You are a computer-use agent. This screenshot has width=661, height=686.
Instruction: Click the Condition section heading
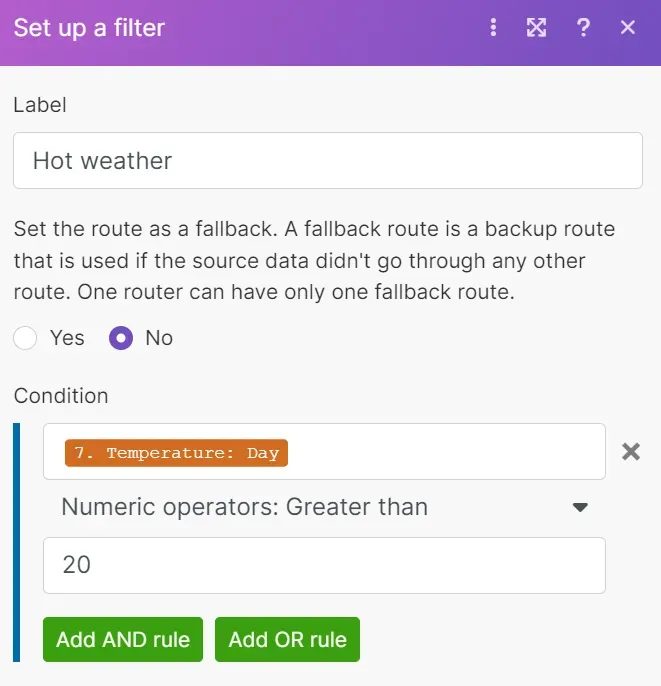61,396
